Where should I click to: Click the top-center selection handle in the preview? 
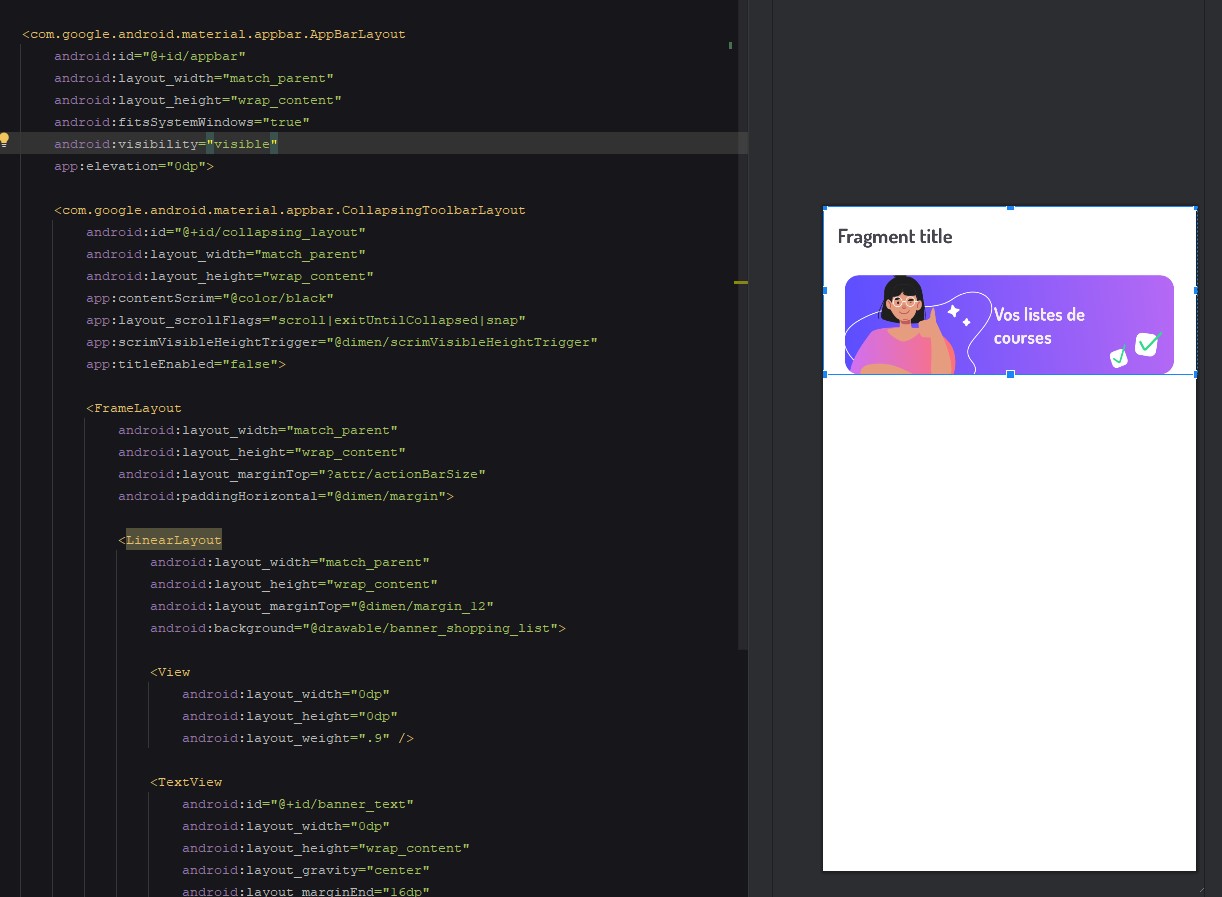pyautogui.click(x=1010, y=208)
